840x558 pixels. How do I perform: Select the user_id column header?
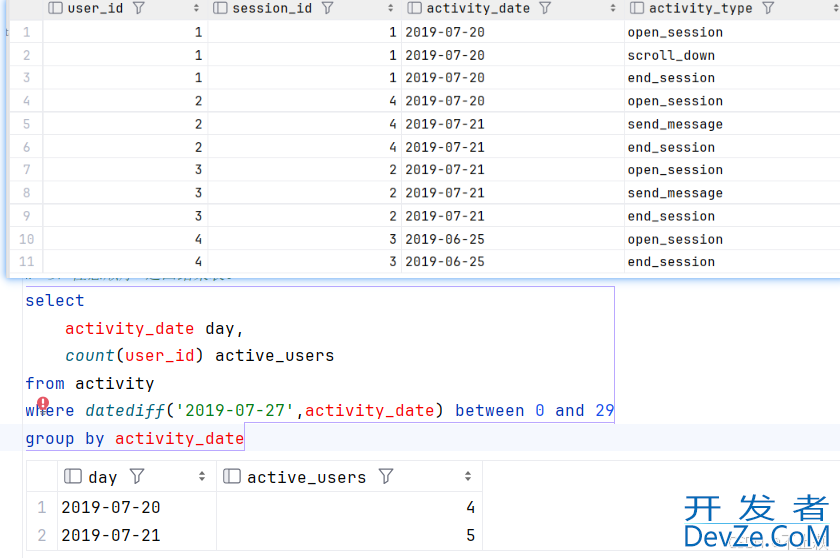coord(125,9)
